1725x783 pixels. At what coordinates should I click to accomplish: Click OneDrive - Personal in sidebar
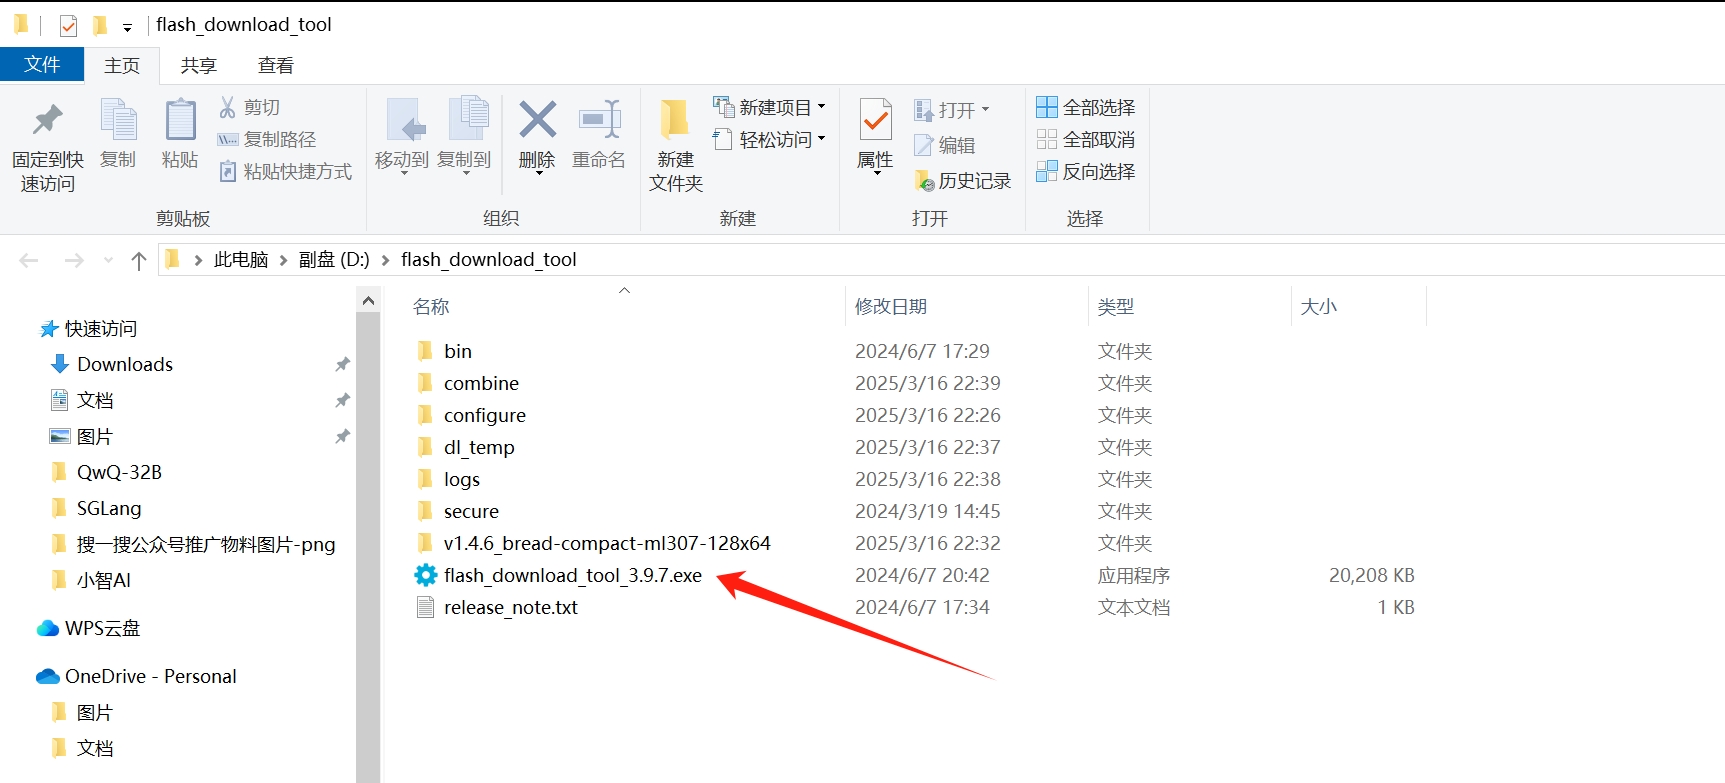[150, 676]
